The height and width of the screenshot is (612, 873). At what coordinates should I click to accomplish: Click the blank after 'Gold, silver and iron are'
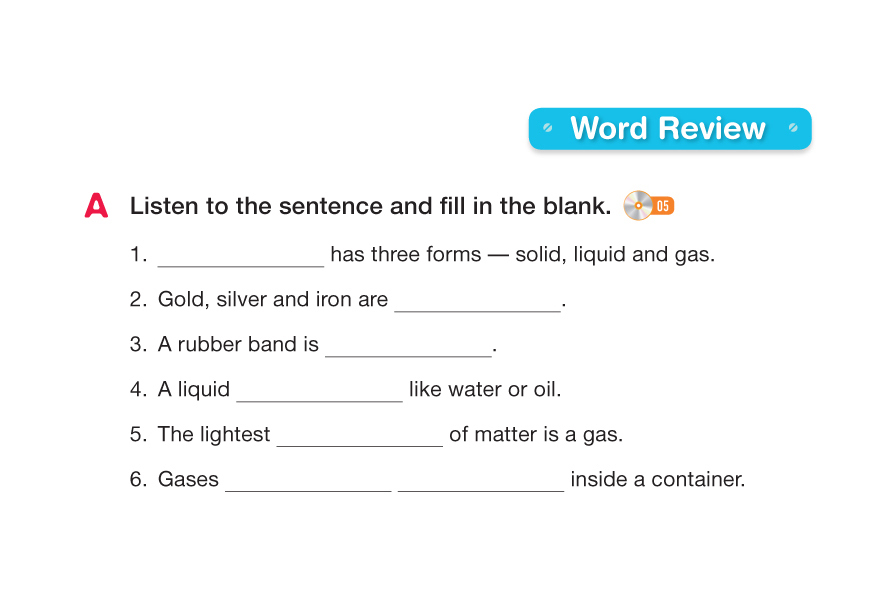pos(477,301)
